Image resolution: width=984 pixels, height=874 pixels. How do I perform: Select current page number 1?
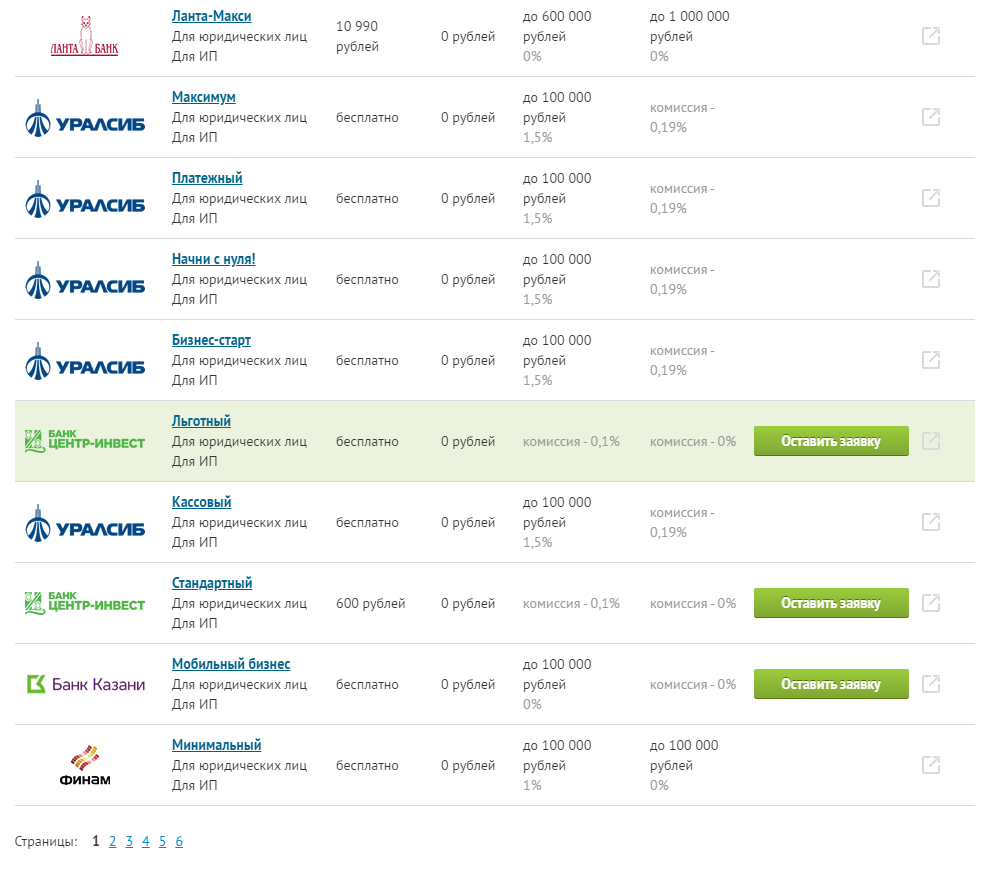(x=96, y=841)
